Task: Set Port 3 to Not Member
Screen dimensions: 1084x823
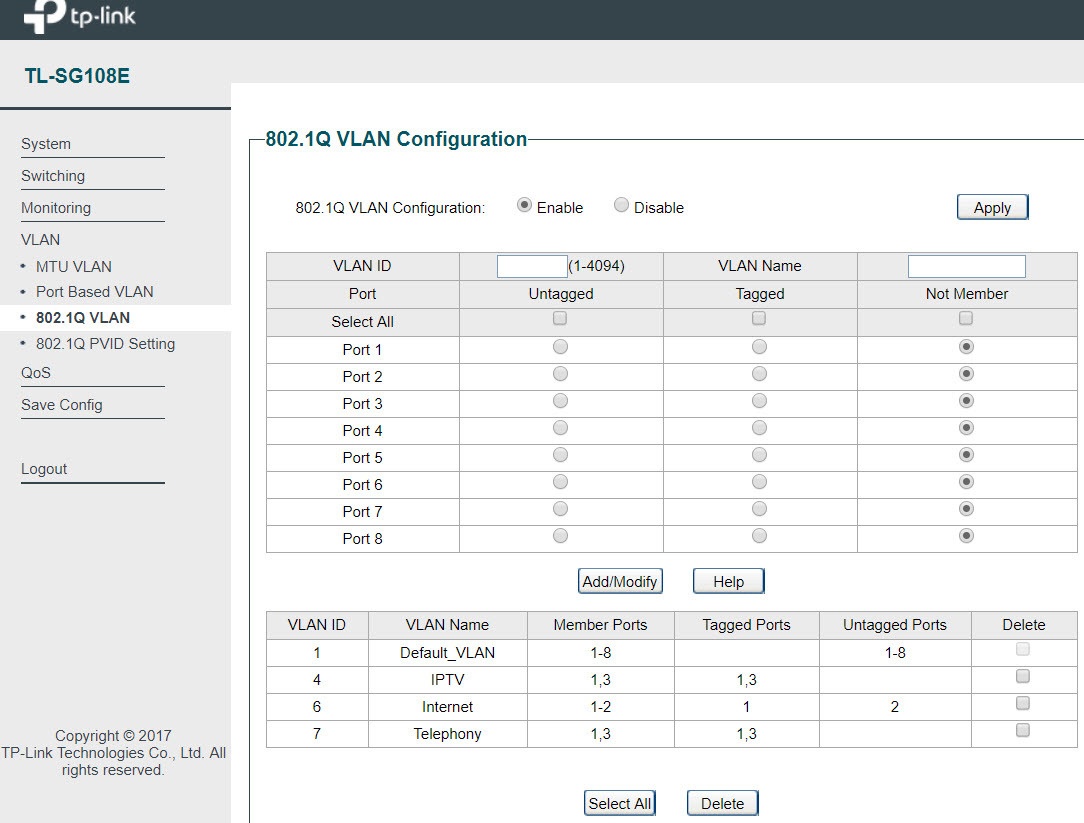Action: pyautogui.click(x=966, y=400)
